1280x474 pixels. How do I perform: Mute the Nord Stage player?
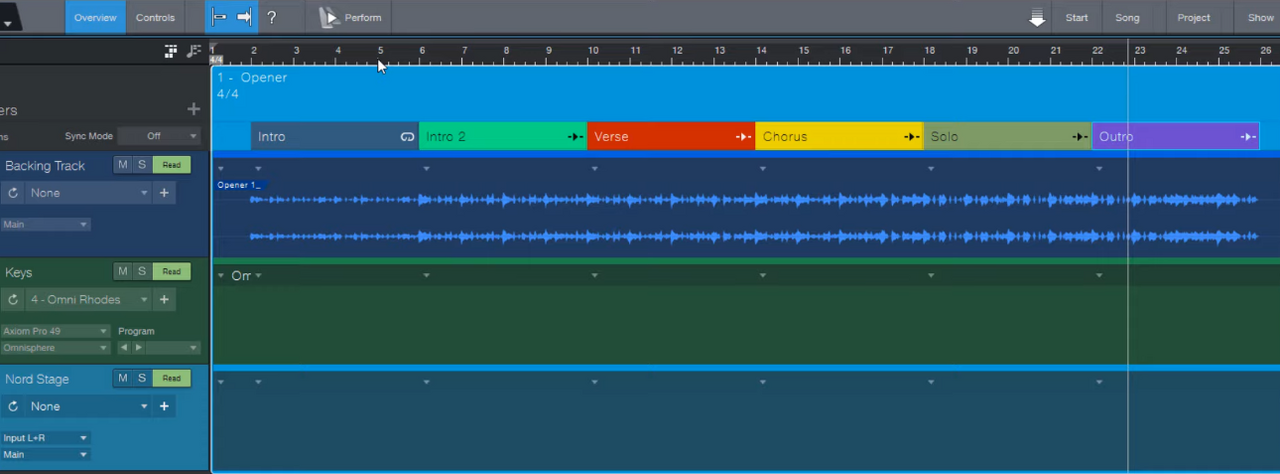[123, 378]
